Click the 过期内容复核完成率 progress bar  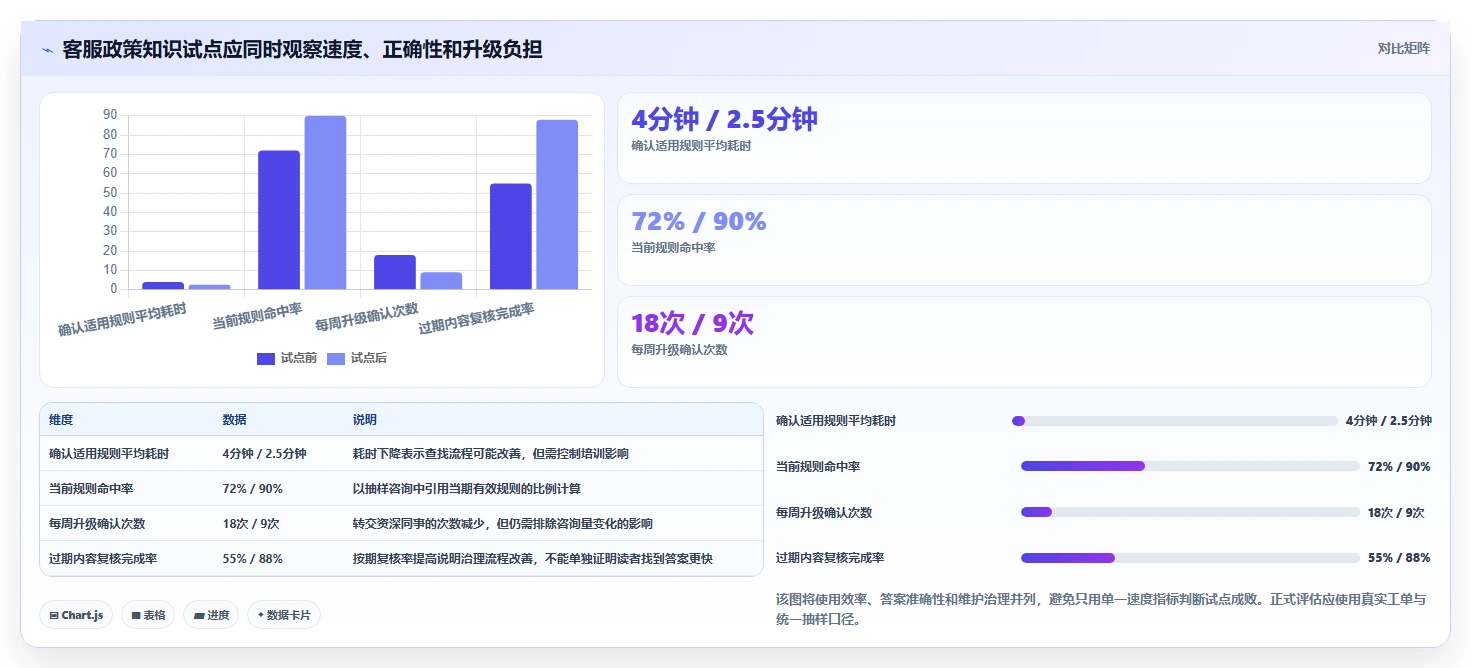[1190, 558]
